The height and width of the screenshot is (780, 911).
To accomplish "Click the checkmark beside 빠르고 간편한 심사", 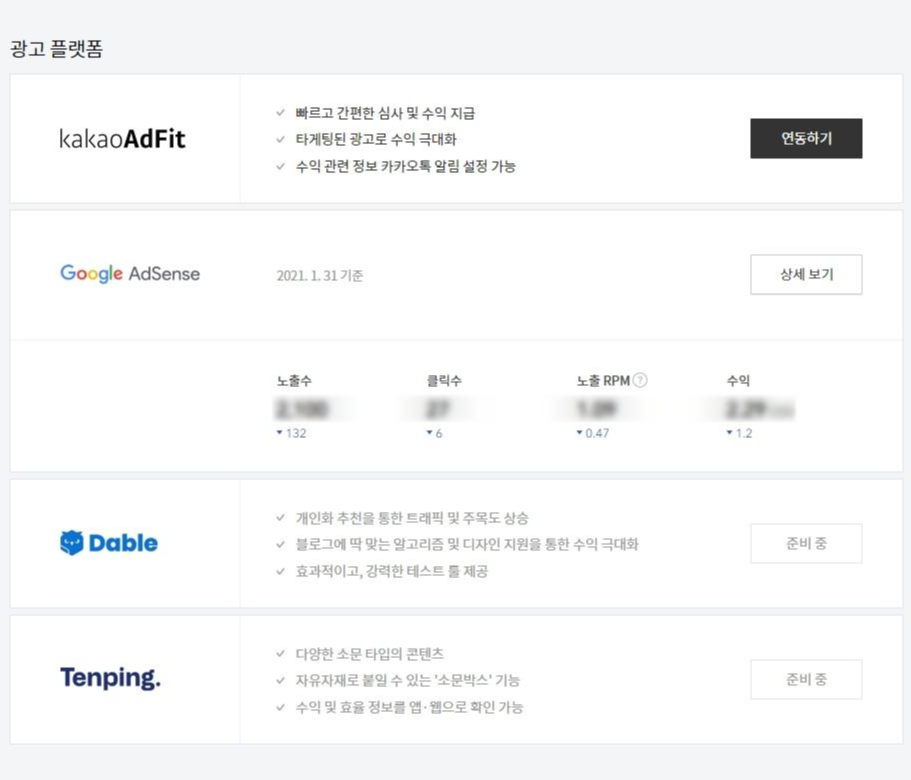I will click(x=281, y=112).
